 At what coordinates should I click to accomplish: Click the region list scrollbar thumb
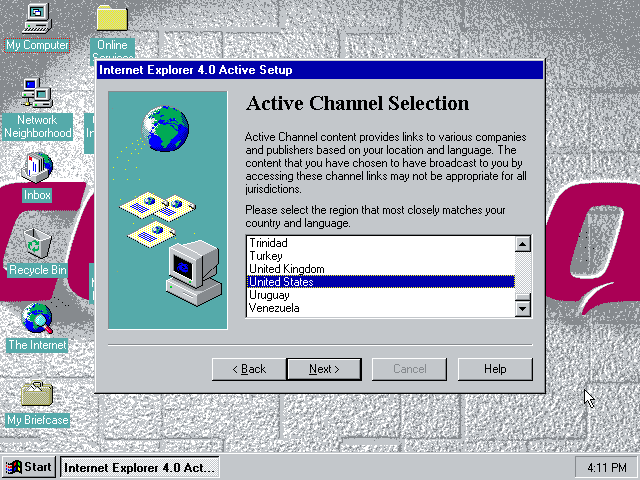(x=523, y=297)
